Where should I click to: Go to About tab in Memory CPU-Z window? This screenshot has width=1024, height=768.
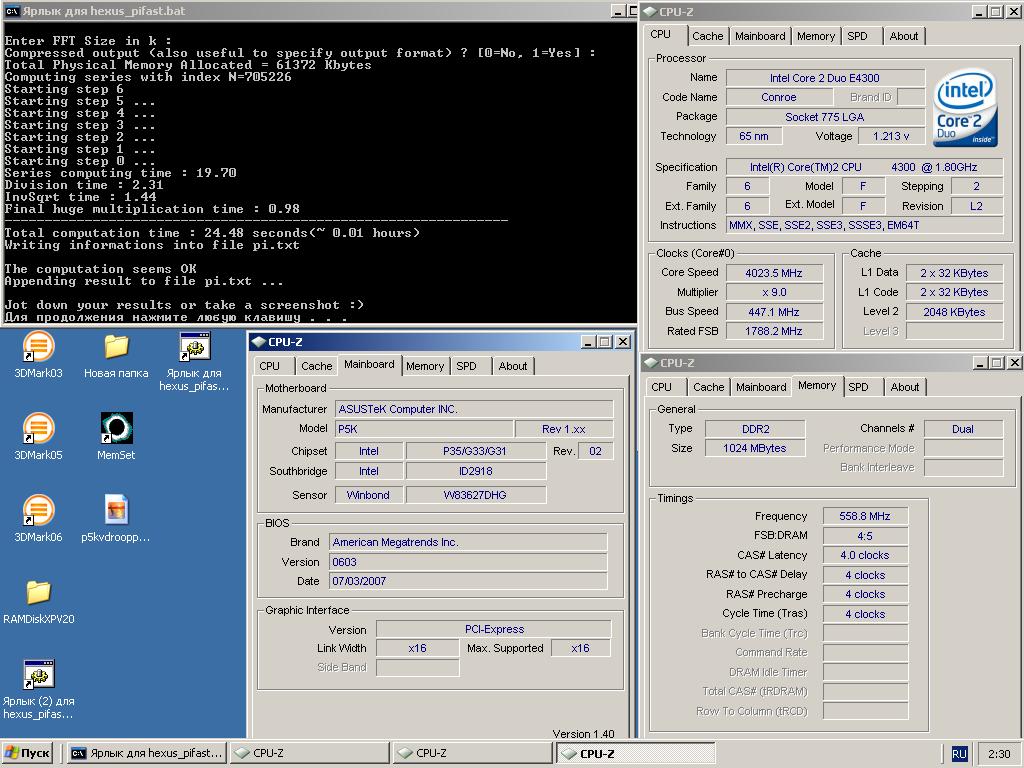904,387
